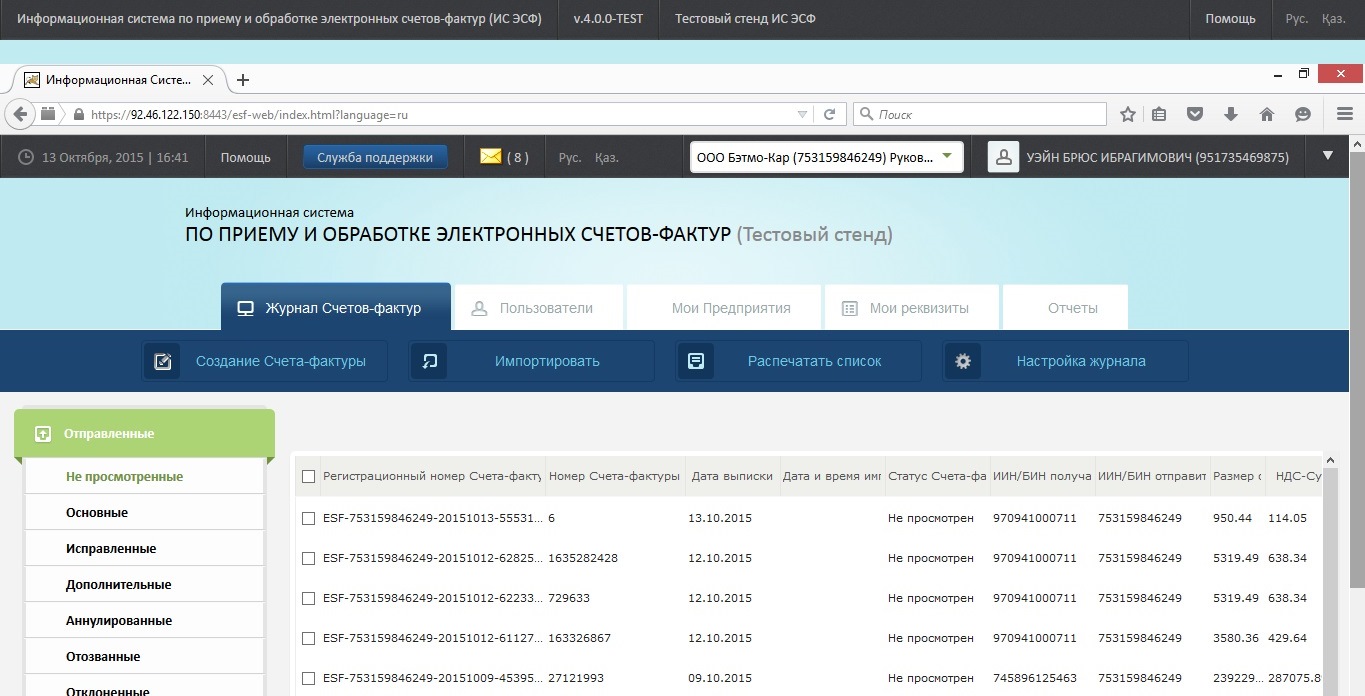1365x696 pixels.
Task: Open the ООО Бэтмо-Кар company dropdown
Action: (x=827, y=157)
